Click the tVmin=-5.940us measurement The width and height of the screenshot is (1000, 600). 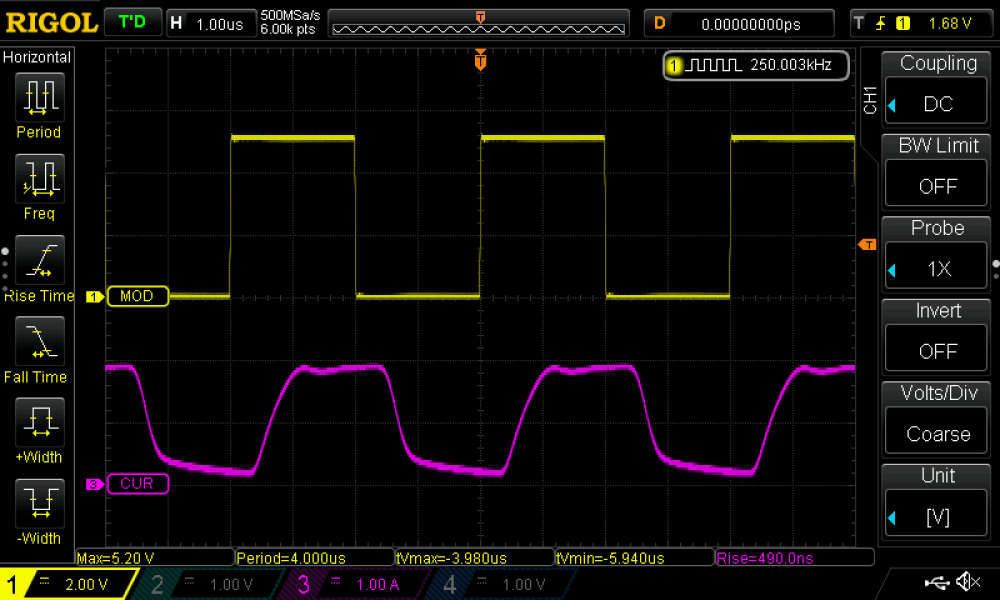(635, 558)
